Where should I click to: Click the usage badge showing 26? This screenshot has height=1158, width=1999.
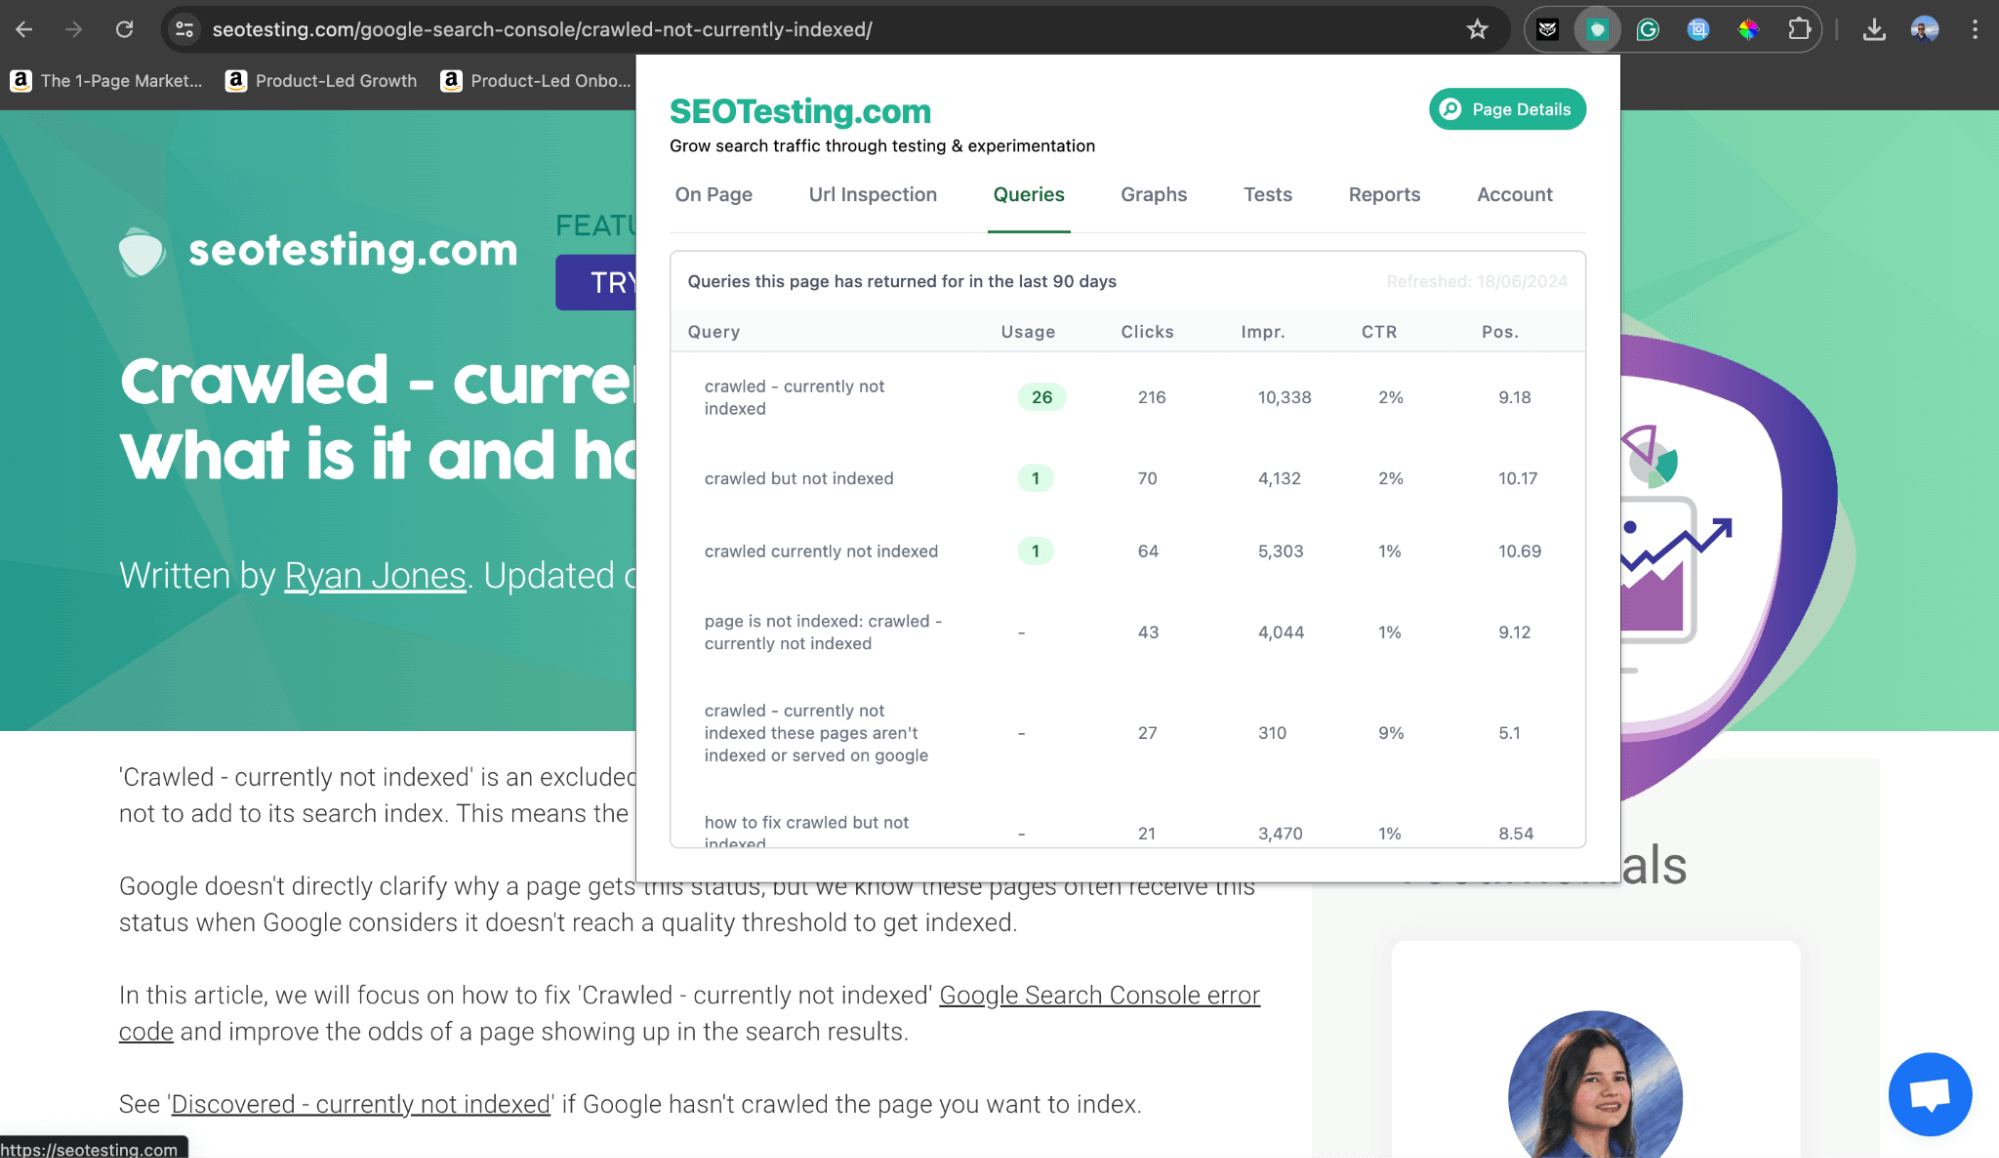click(1041, 397)
